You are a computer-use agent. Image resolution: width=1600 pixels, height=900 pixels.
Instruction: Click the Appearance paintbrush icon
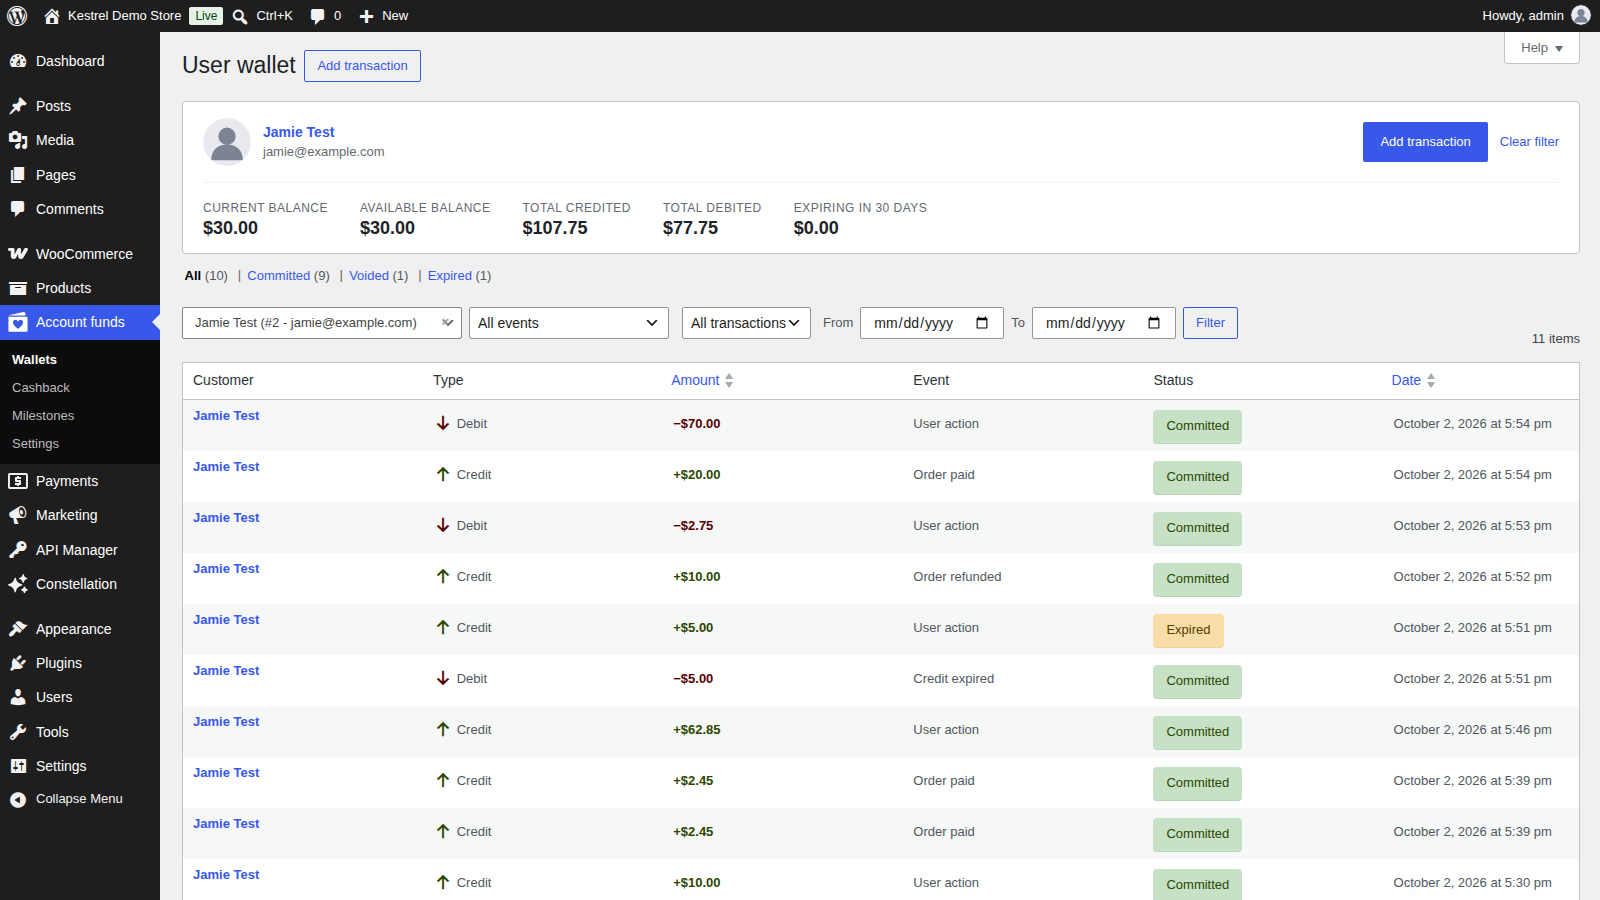(x=18, y=629)
